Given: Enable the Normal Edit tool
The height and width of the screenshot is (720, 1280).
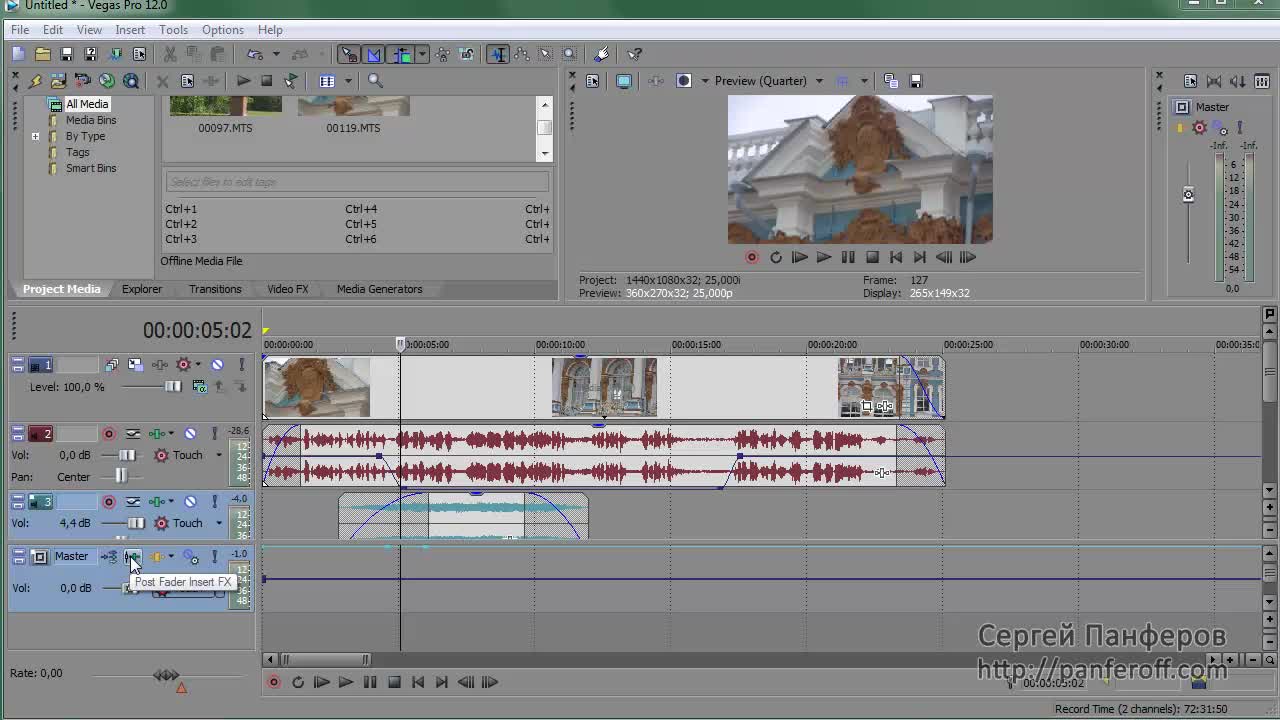Looking at the screenshot, I should (498, 54).
